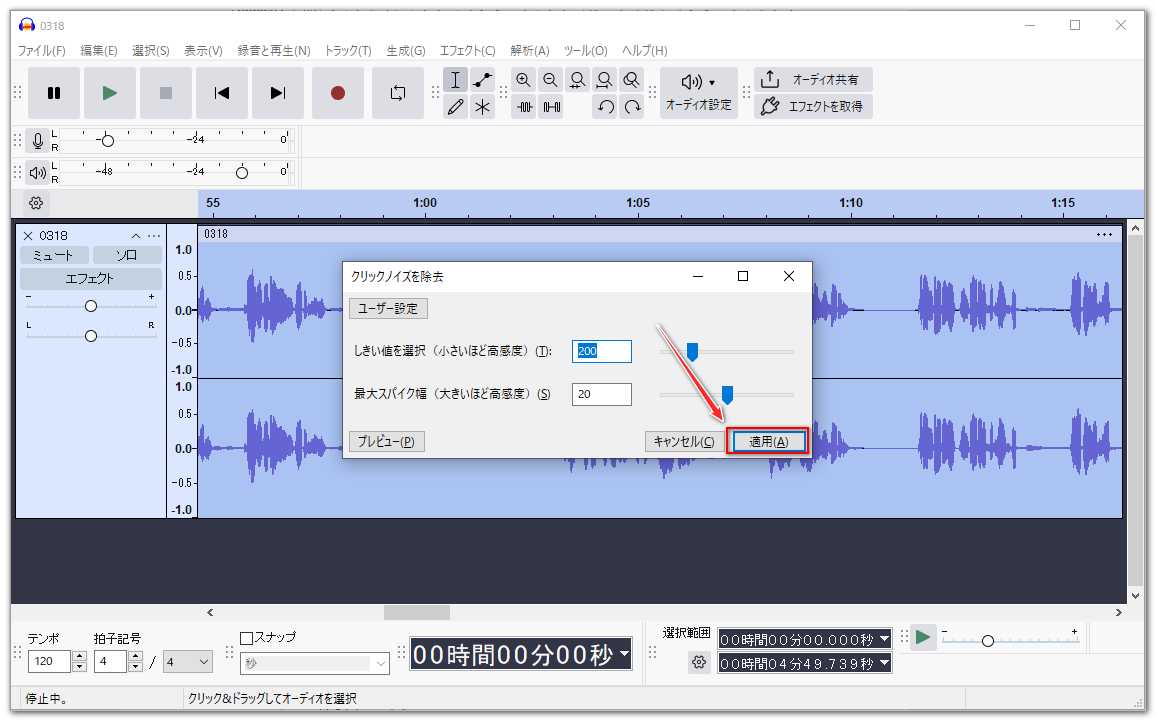Open timeline options gear icon

36,203
